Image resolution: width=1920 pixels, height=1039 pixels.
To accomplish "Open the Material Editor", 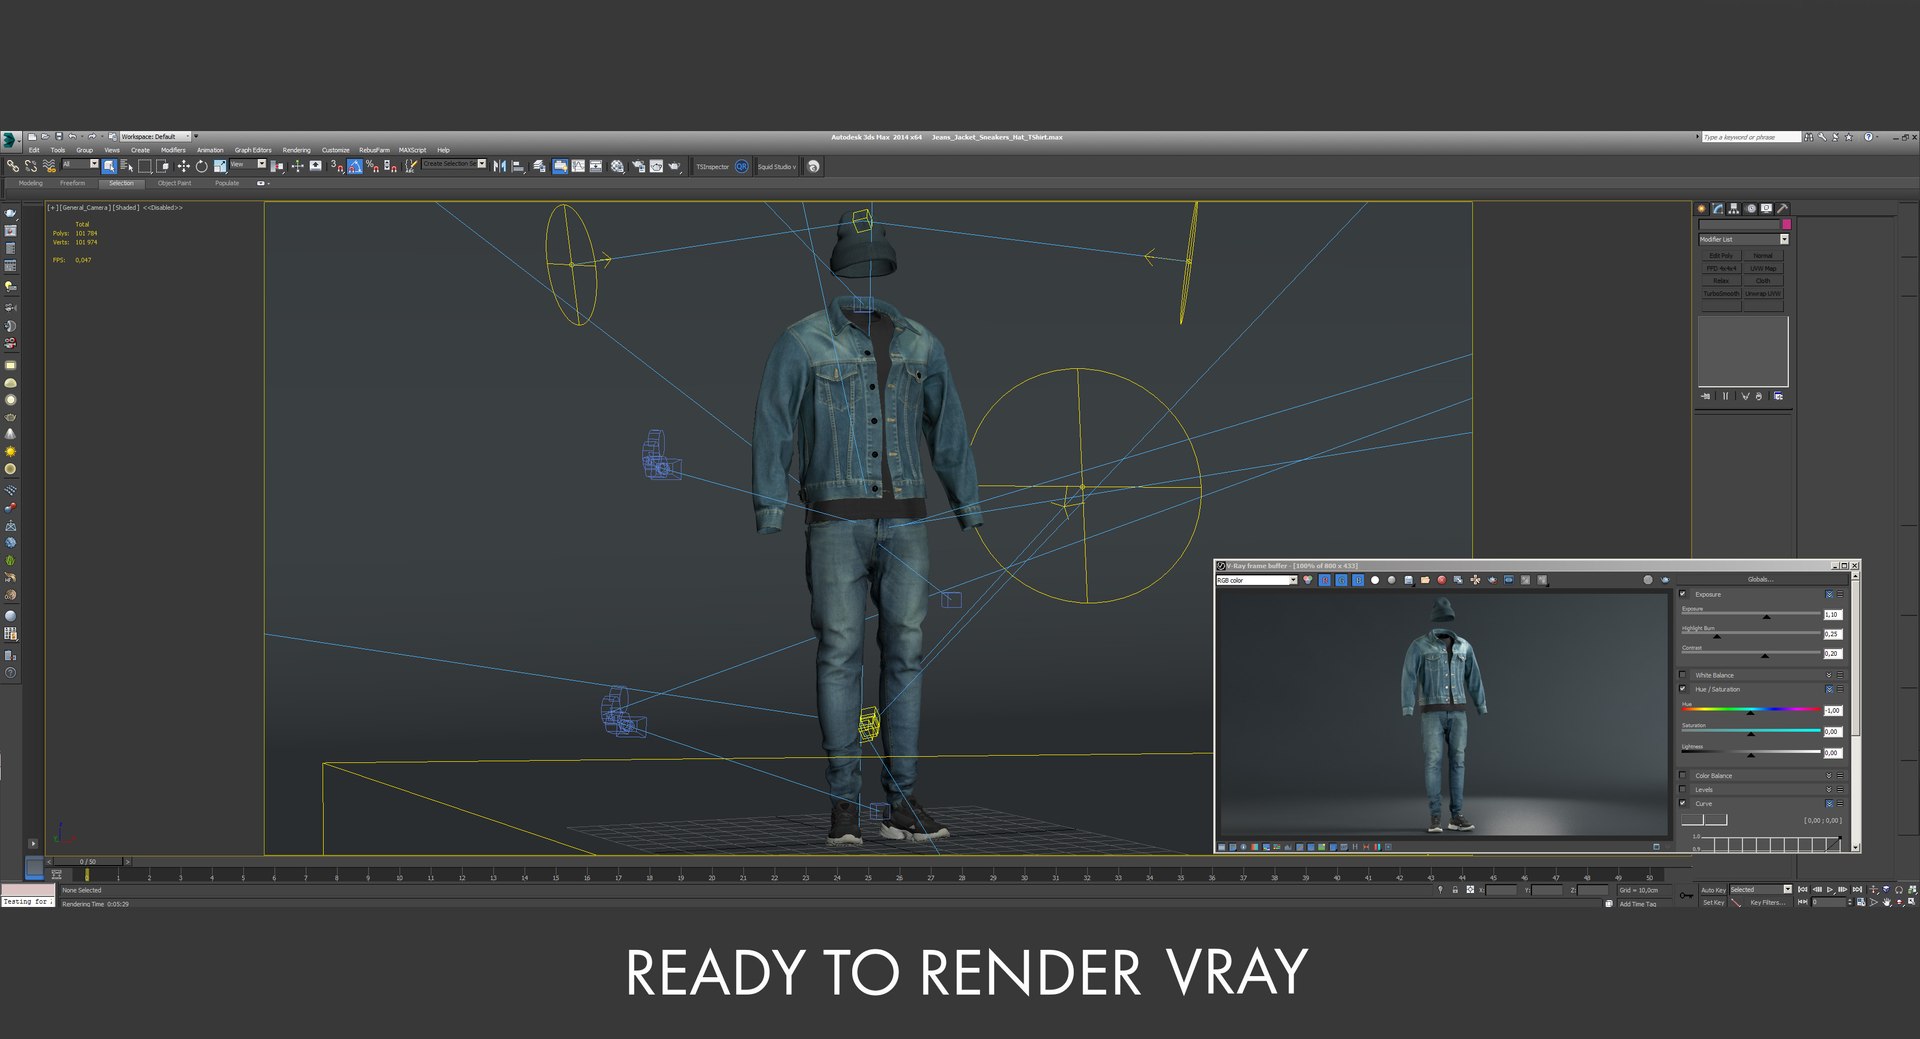I will point(617,166).
